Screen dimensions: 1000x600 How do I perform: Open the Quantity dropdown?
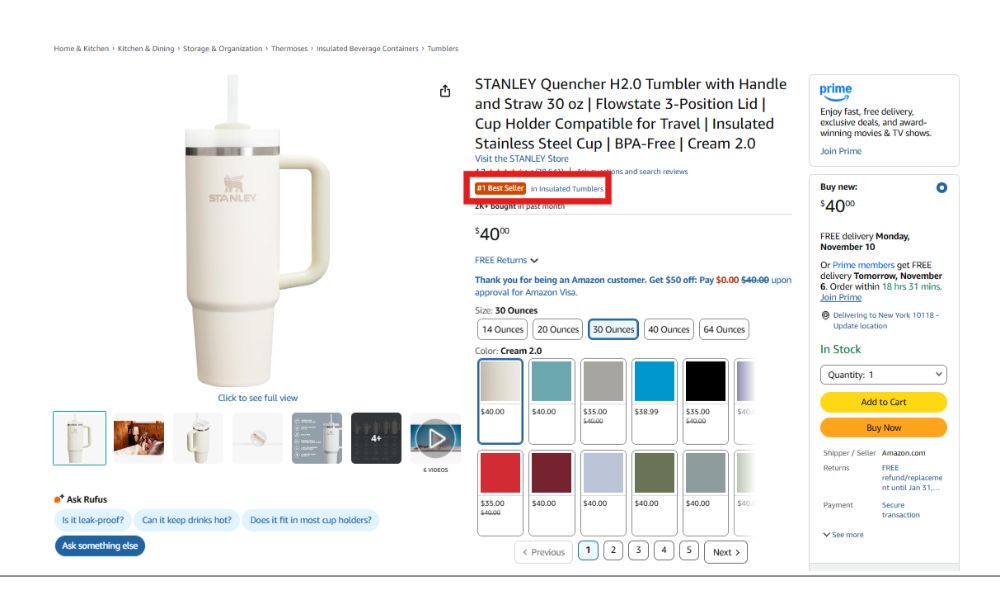click(883, 374)
